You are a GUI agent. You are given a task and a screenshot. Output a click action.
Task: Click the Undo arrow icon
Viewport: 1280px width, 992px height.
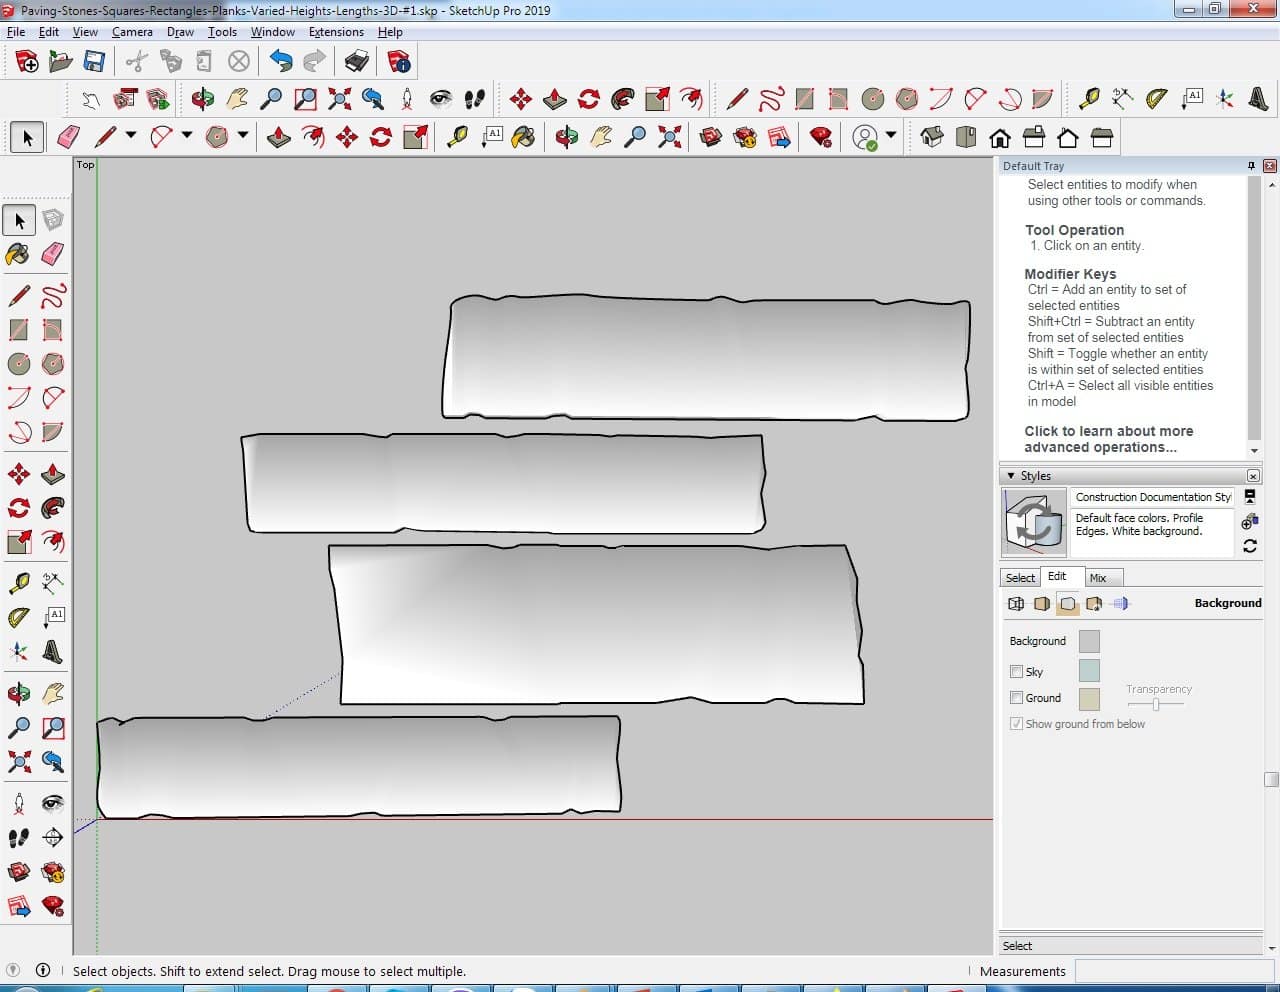coord(281,62)
